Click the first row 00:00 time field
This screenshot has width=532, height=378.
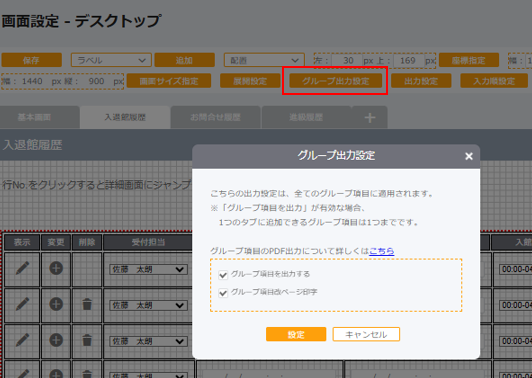(516, 269)
